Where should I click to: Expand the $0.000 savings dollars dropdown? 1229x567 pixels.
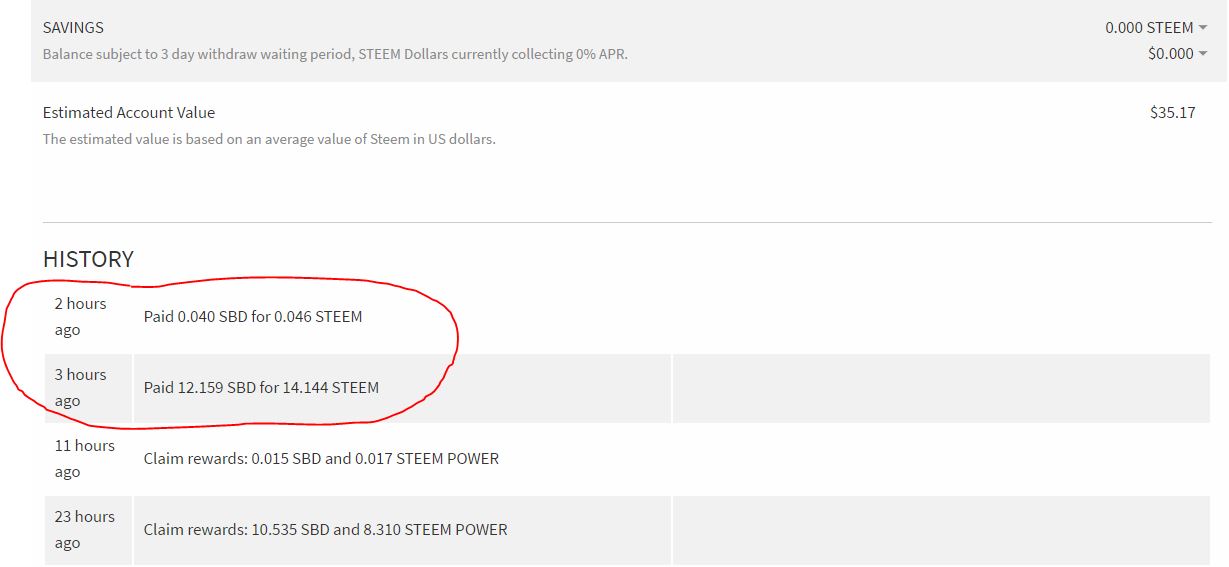pos(1177,54)
